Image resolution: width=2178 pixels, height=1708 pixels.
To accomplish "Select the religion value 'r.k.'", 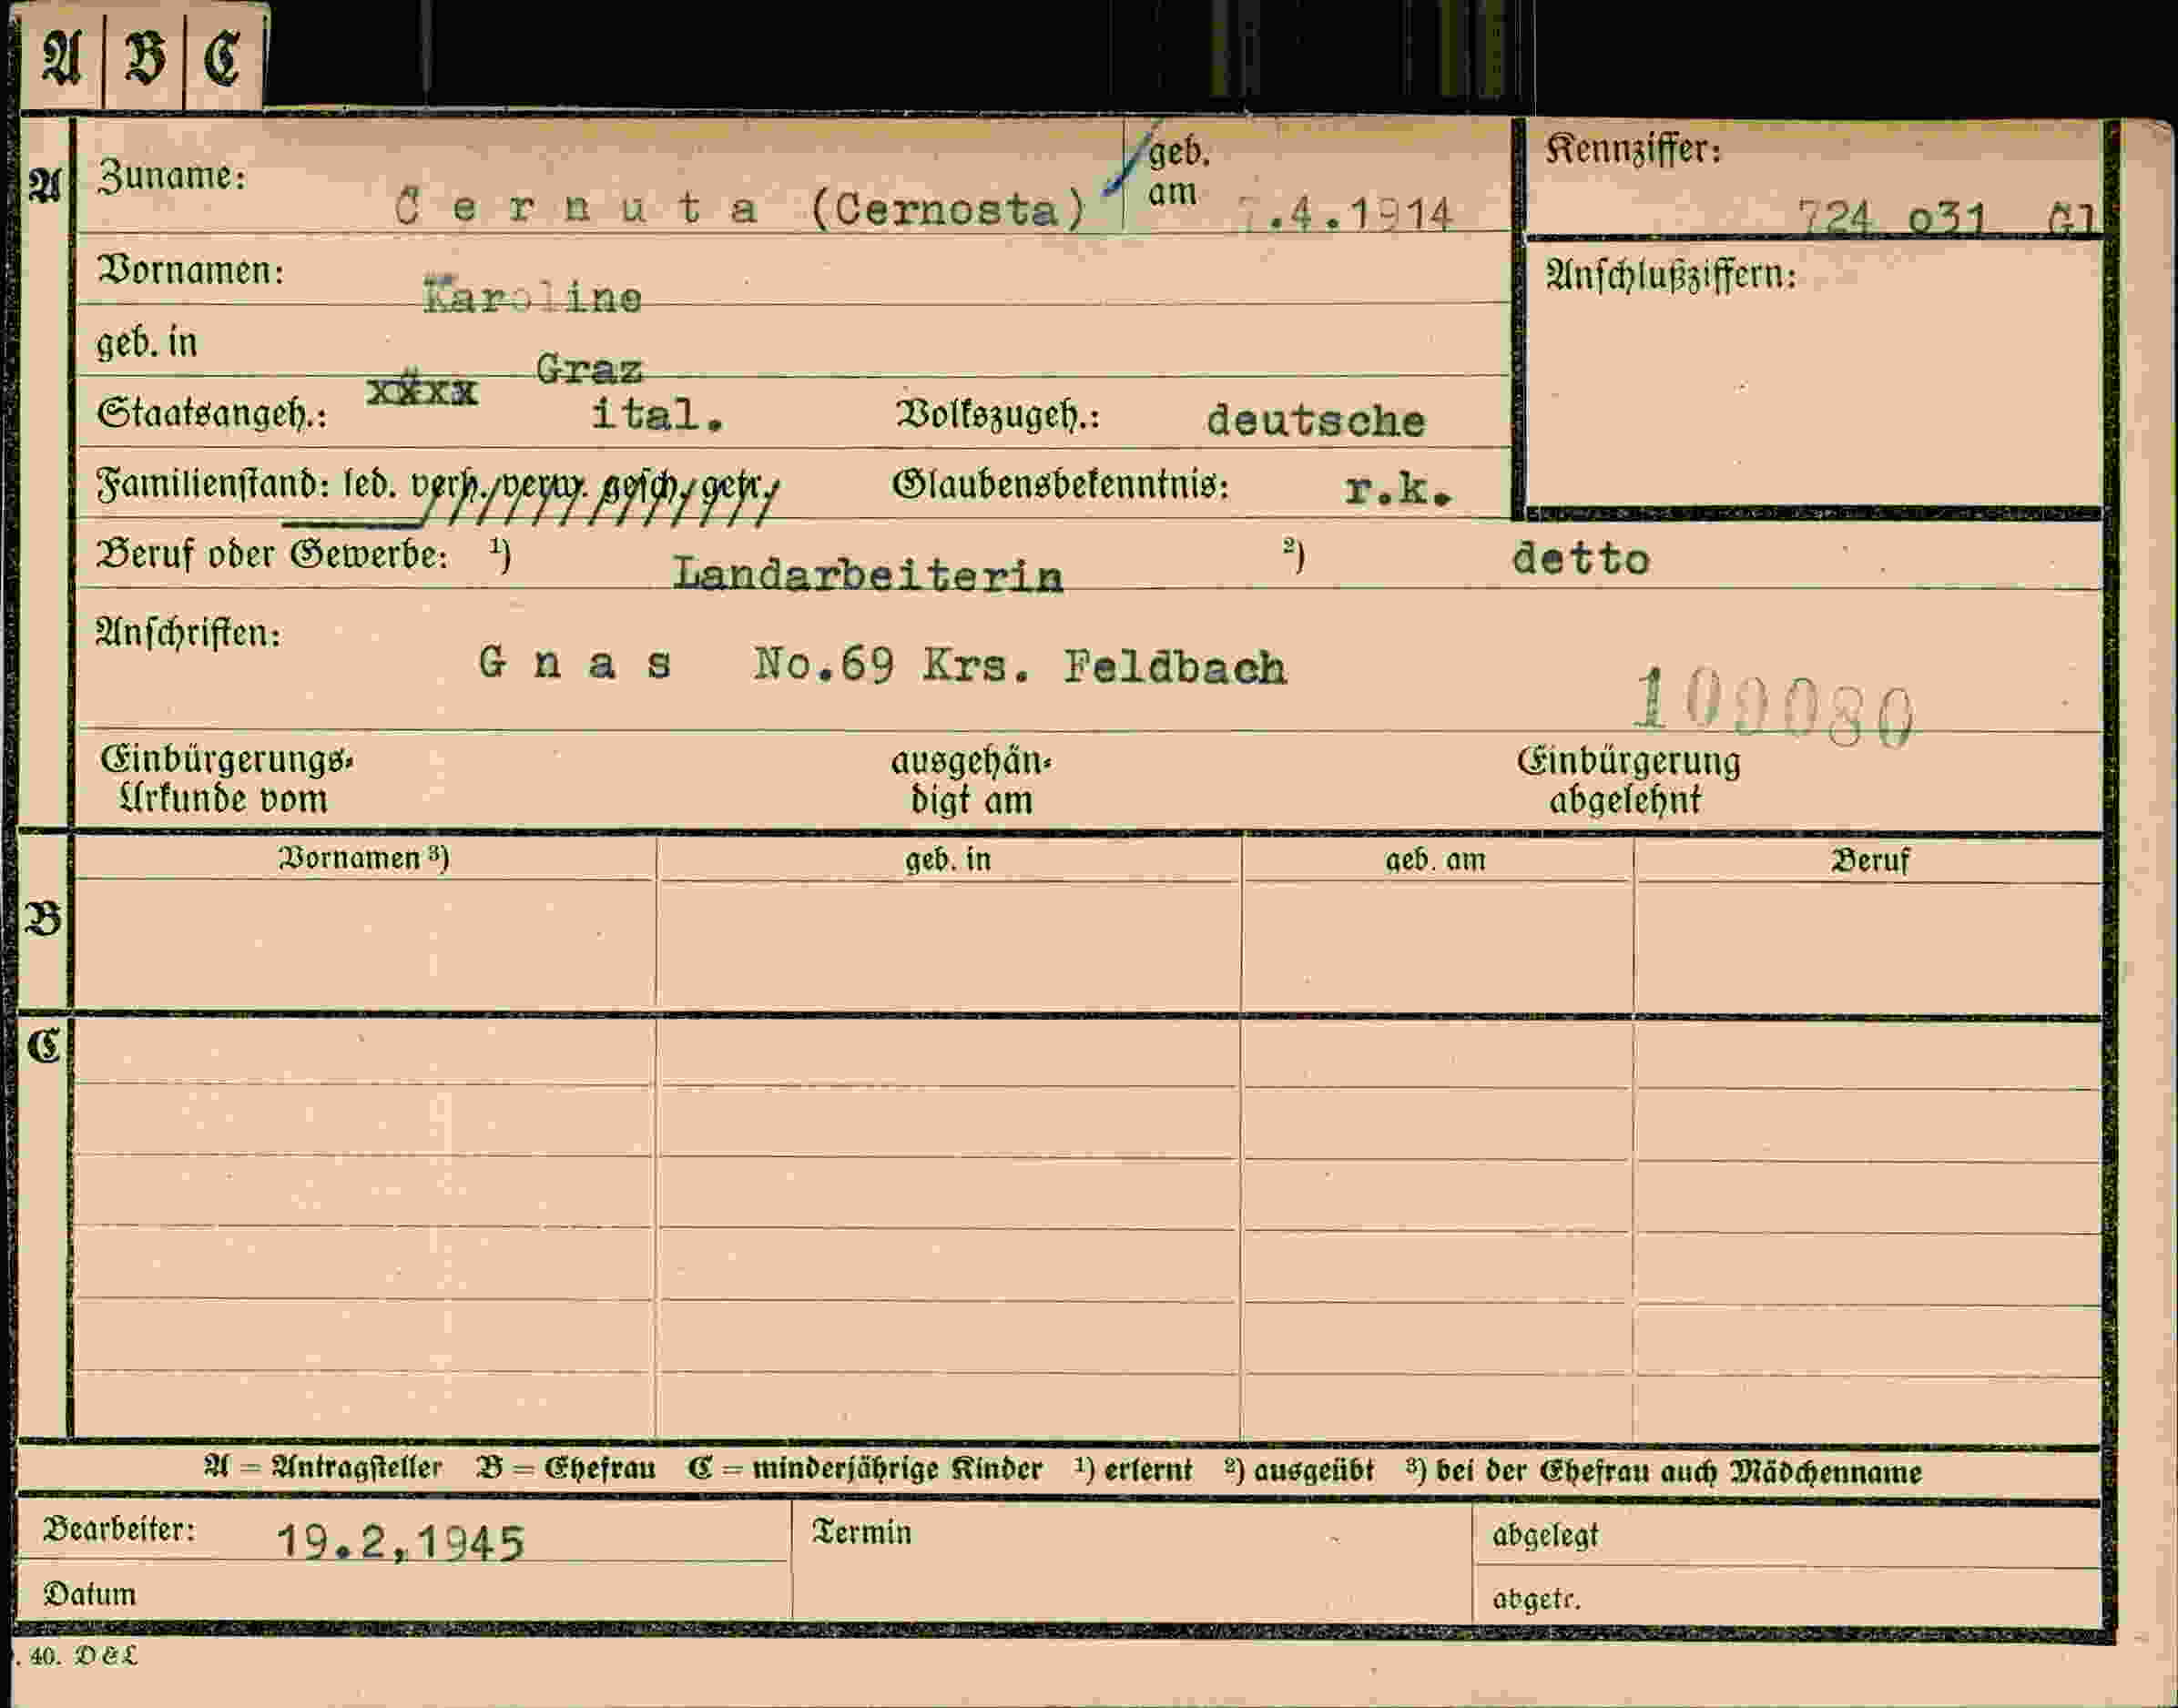I will (x=1397, y=489).
